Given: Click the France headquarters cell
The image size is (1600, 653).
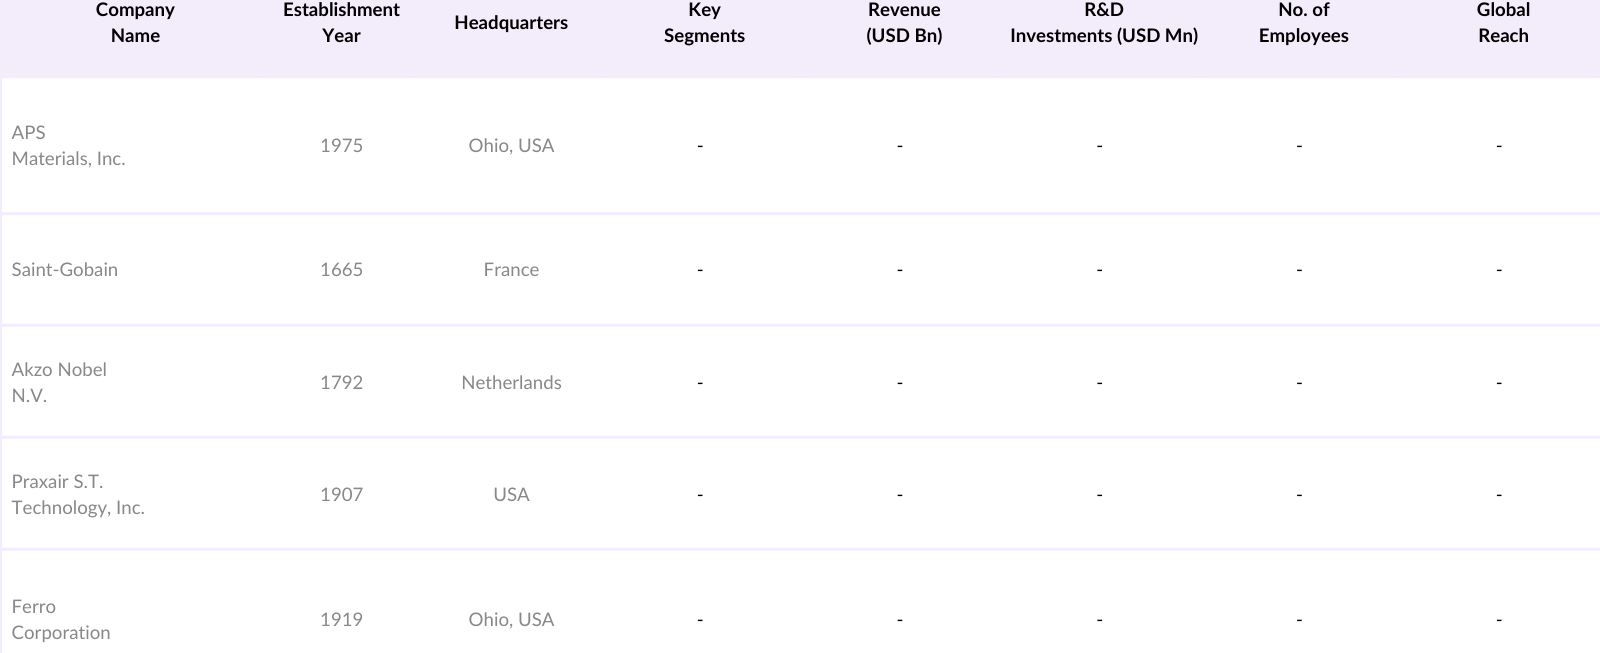Looking at the screenshot, I should pyautogui.click(x=511, y=270).
